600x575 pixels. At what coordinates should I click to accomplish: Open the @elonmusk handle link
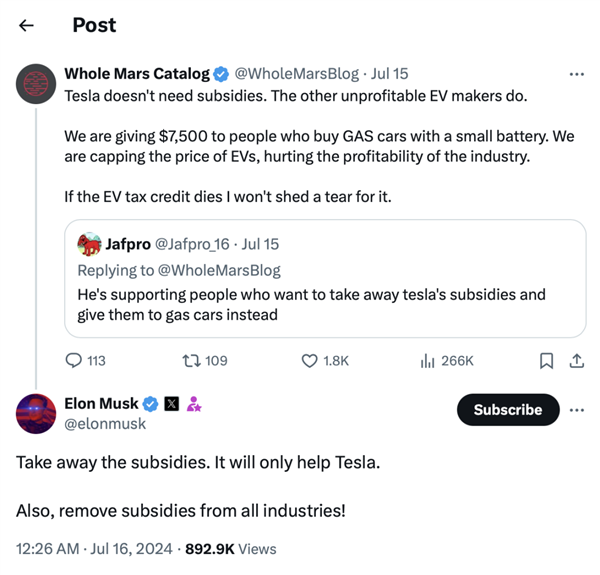coord(105,424)
